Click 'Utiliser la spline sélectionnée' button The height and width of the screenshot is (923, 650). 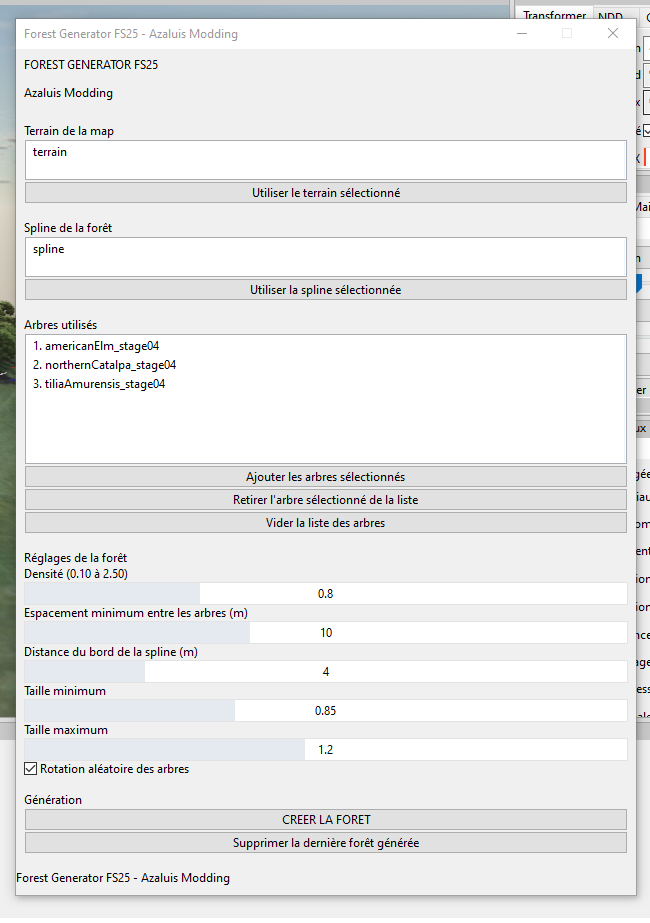click(x=326, y=290)
